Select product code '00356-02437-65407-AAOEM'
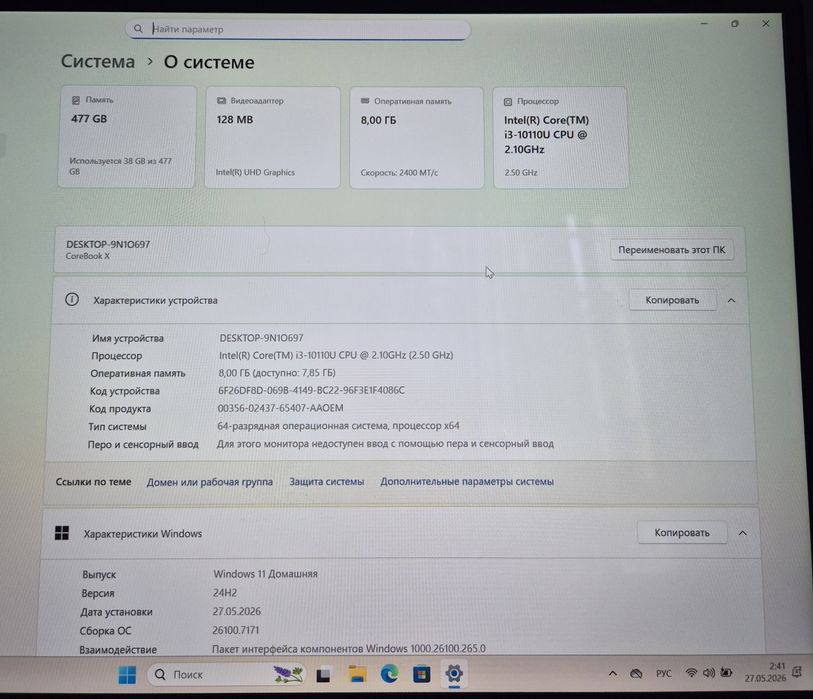 [281, 408]
